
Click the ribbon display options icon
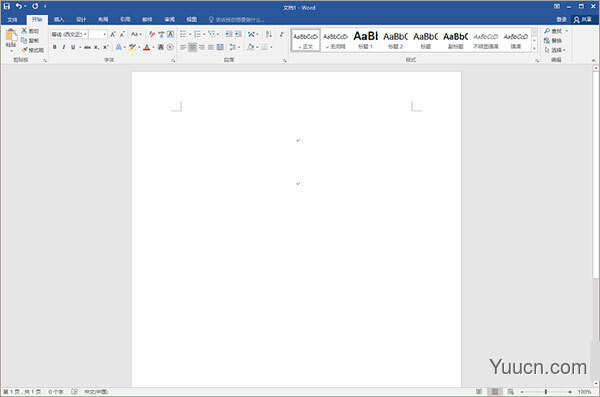(557, 7)
